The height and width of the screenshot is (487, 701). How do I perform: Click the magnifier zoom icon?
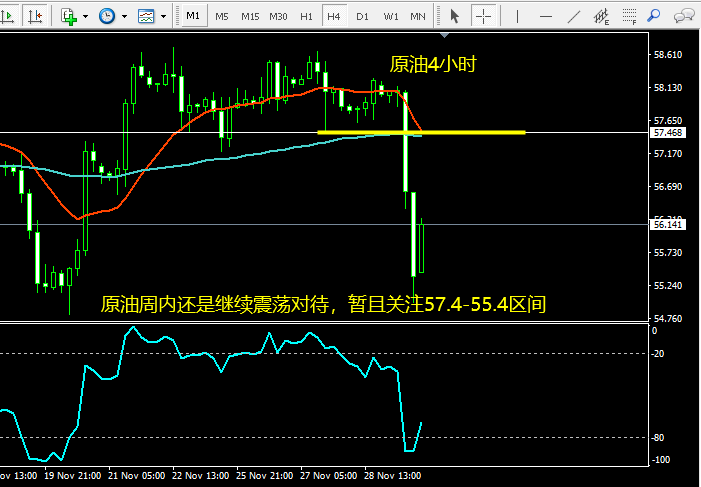654,17
